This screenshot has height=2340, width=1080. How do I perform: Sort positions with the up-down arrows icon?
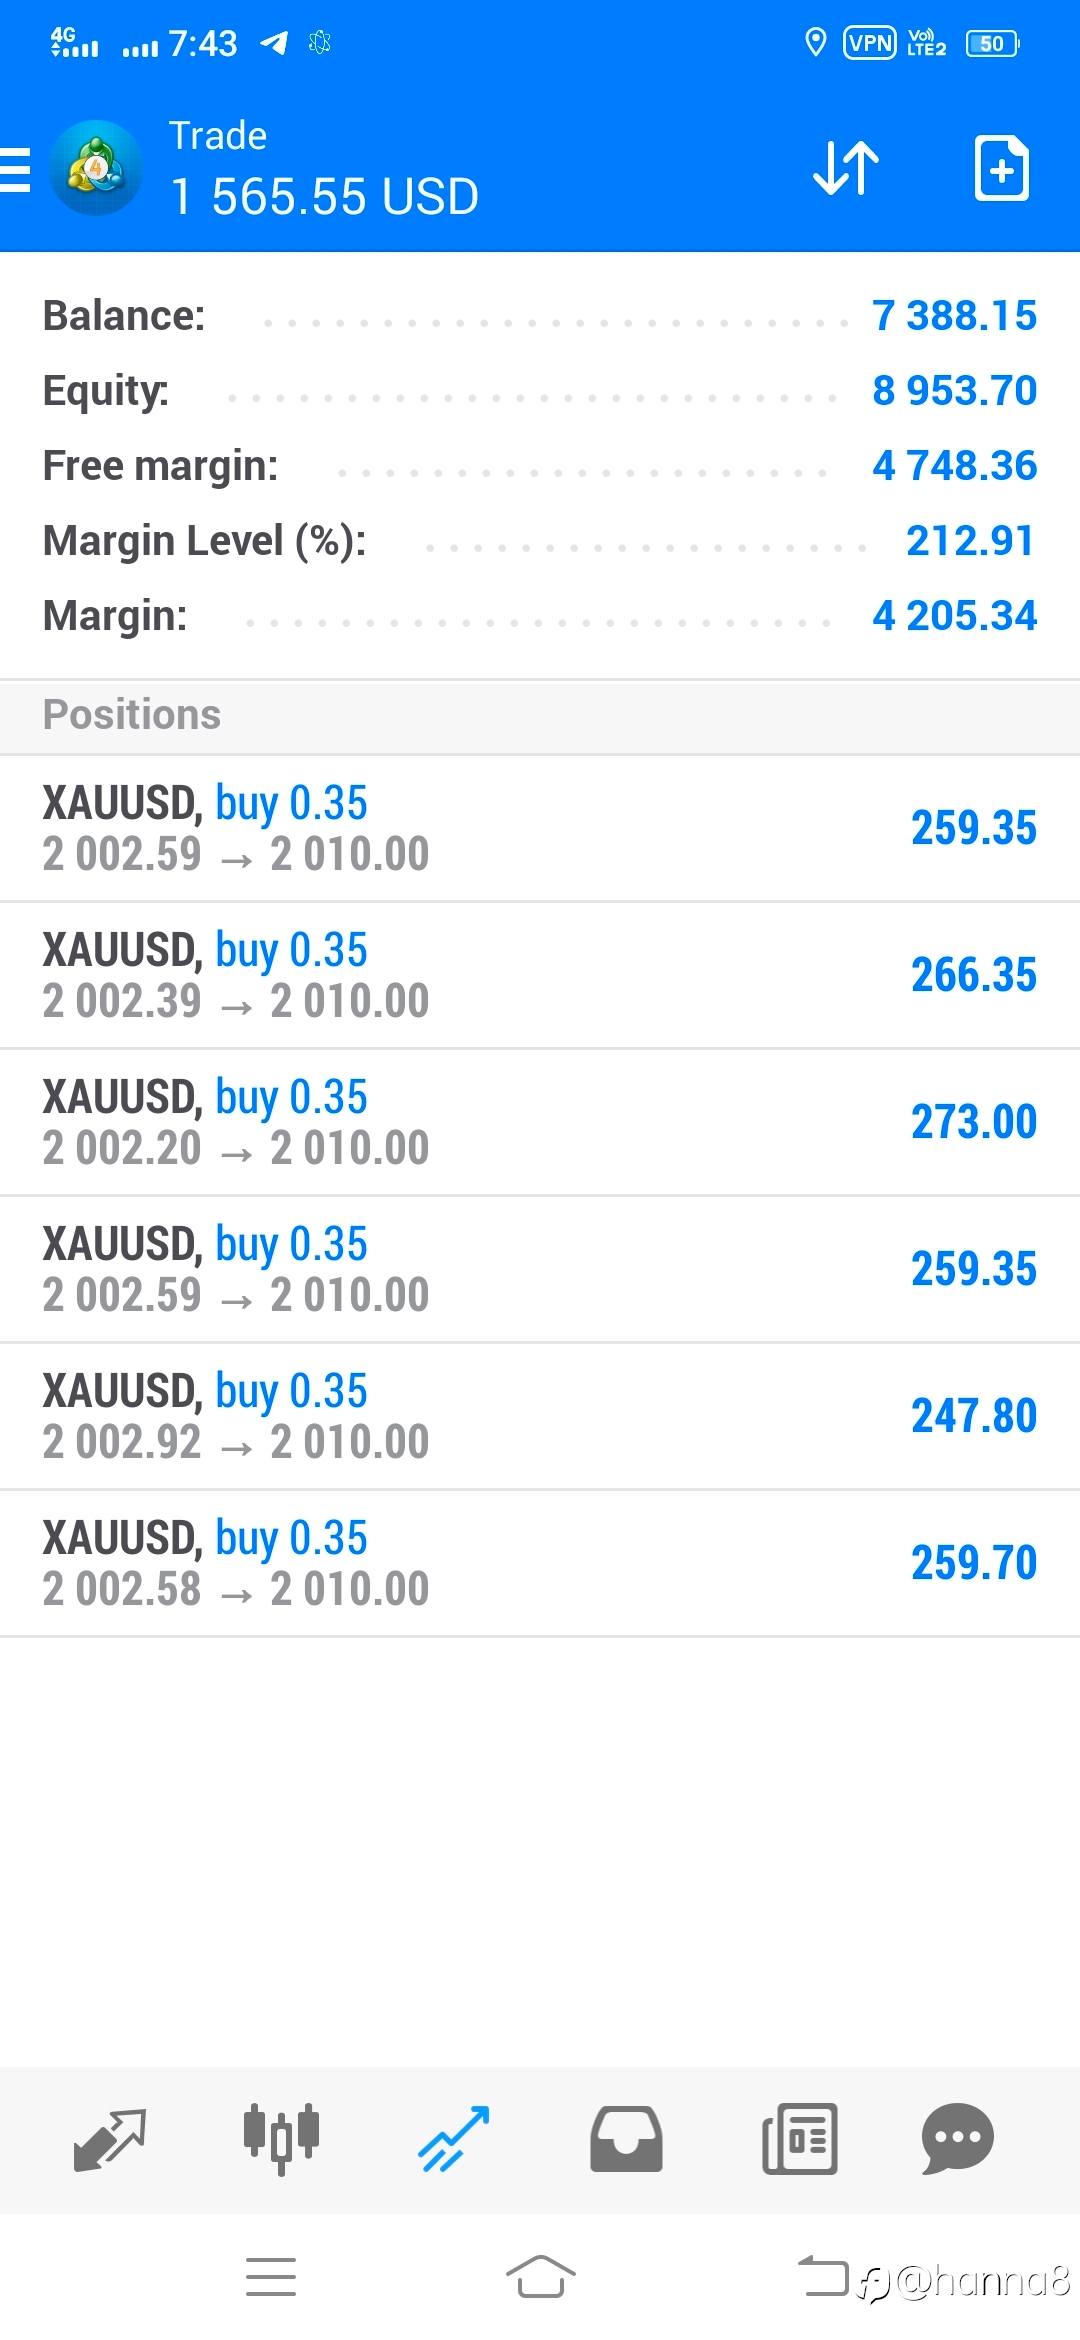pos(846,168)
